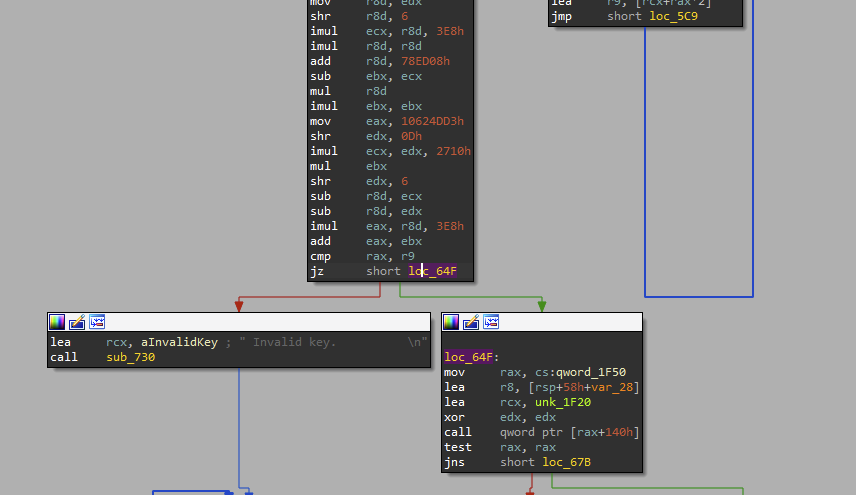Click the color icon on the loc_64F node
This screenshot has width=856, height=495.
(x=451, y=322)
